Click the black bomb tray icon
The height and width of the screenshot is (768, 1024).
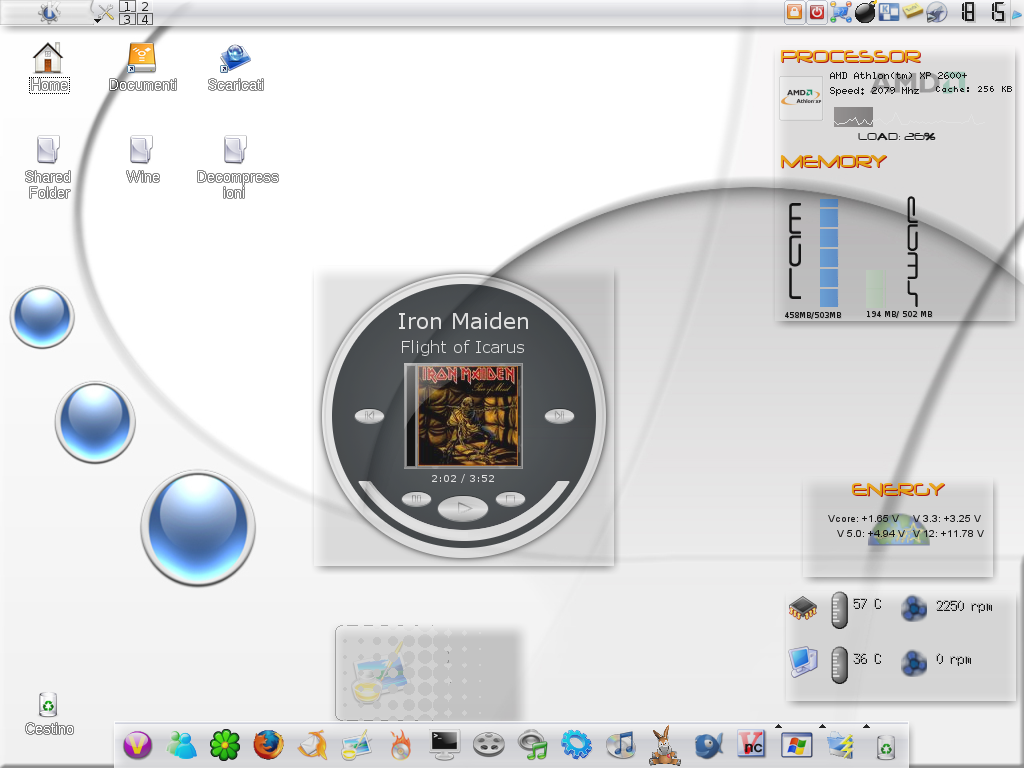point(865,12)
